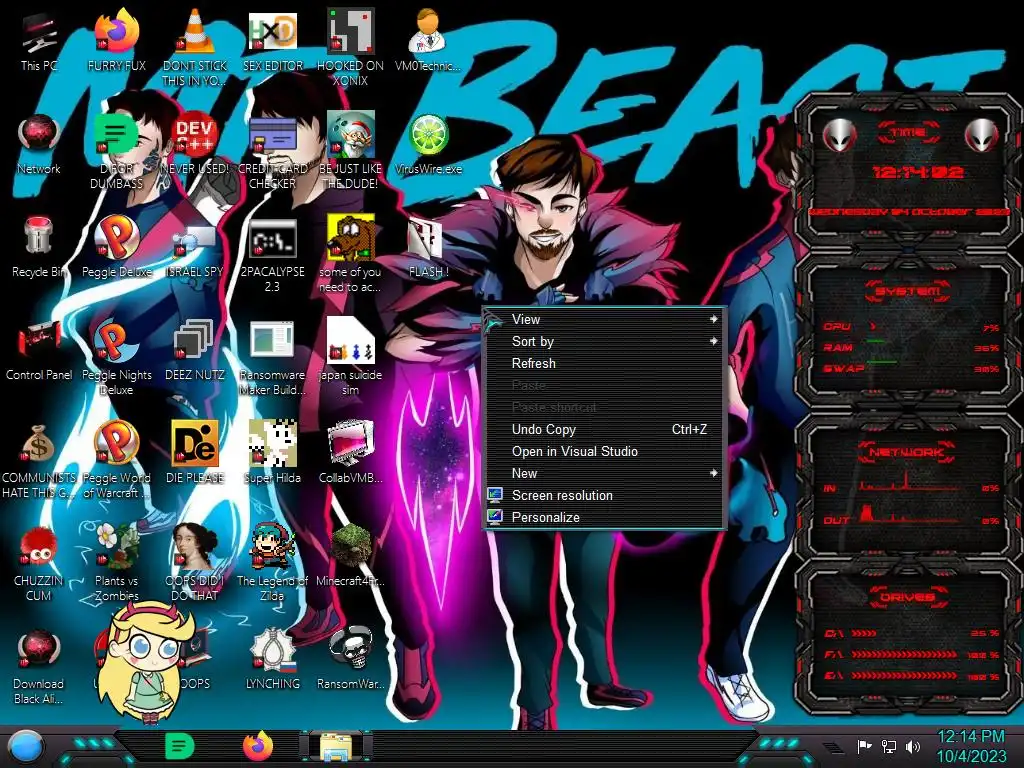The width and height of the screenshot is (1024, 768).
Task: Open Action Center flag tray icon
Action: tap(864, 746)
